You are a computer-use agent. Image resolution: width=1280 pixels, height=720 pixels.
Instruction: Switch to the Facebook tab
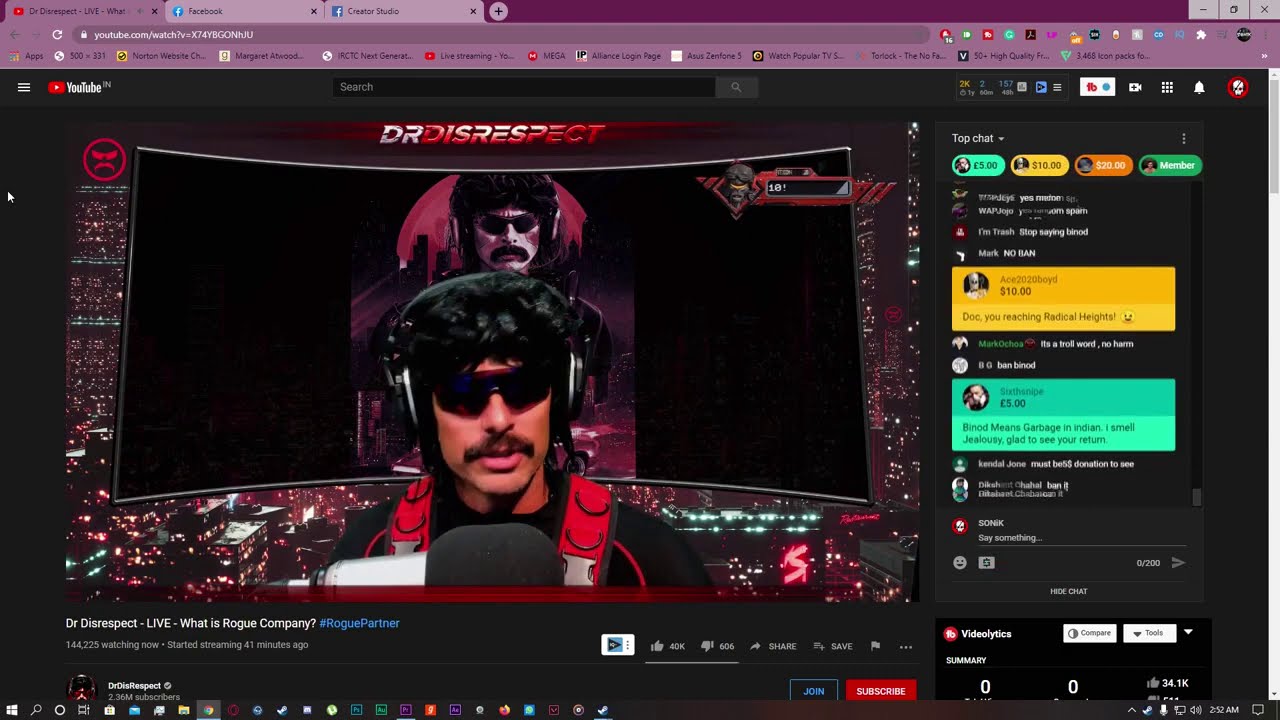(x=245, y=11)
